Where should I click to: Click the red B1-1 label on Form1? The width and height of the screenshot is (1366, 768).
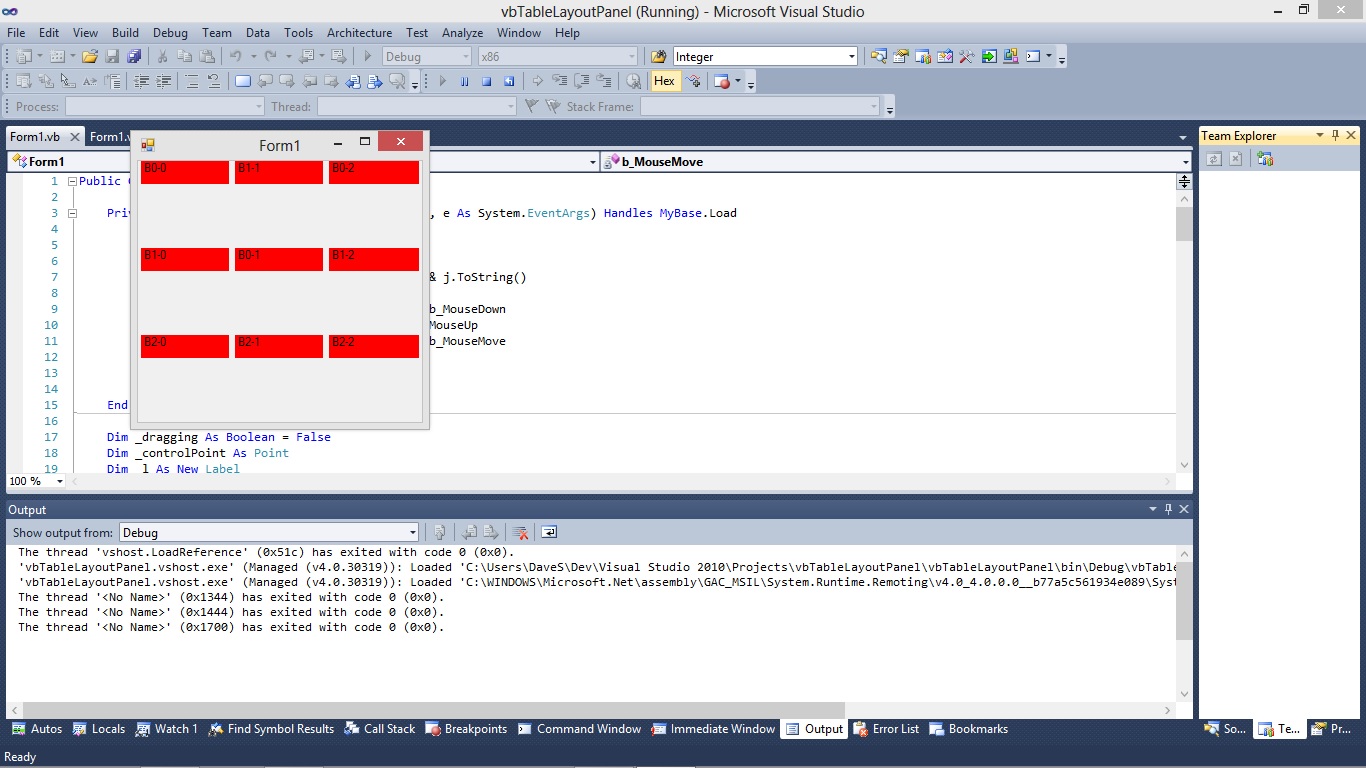tap(279, 172)
